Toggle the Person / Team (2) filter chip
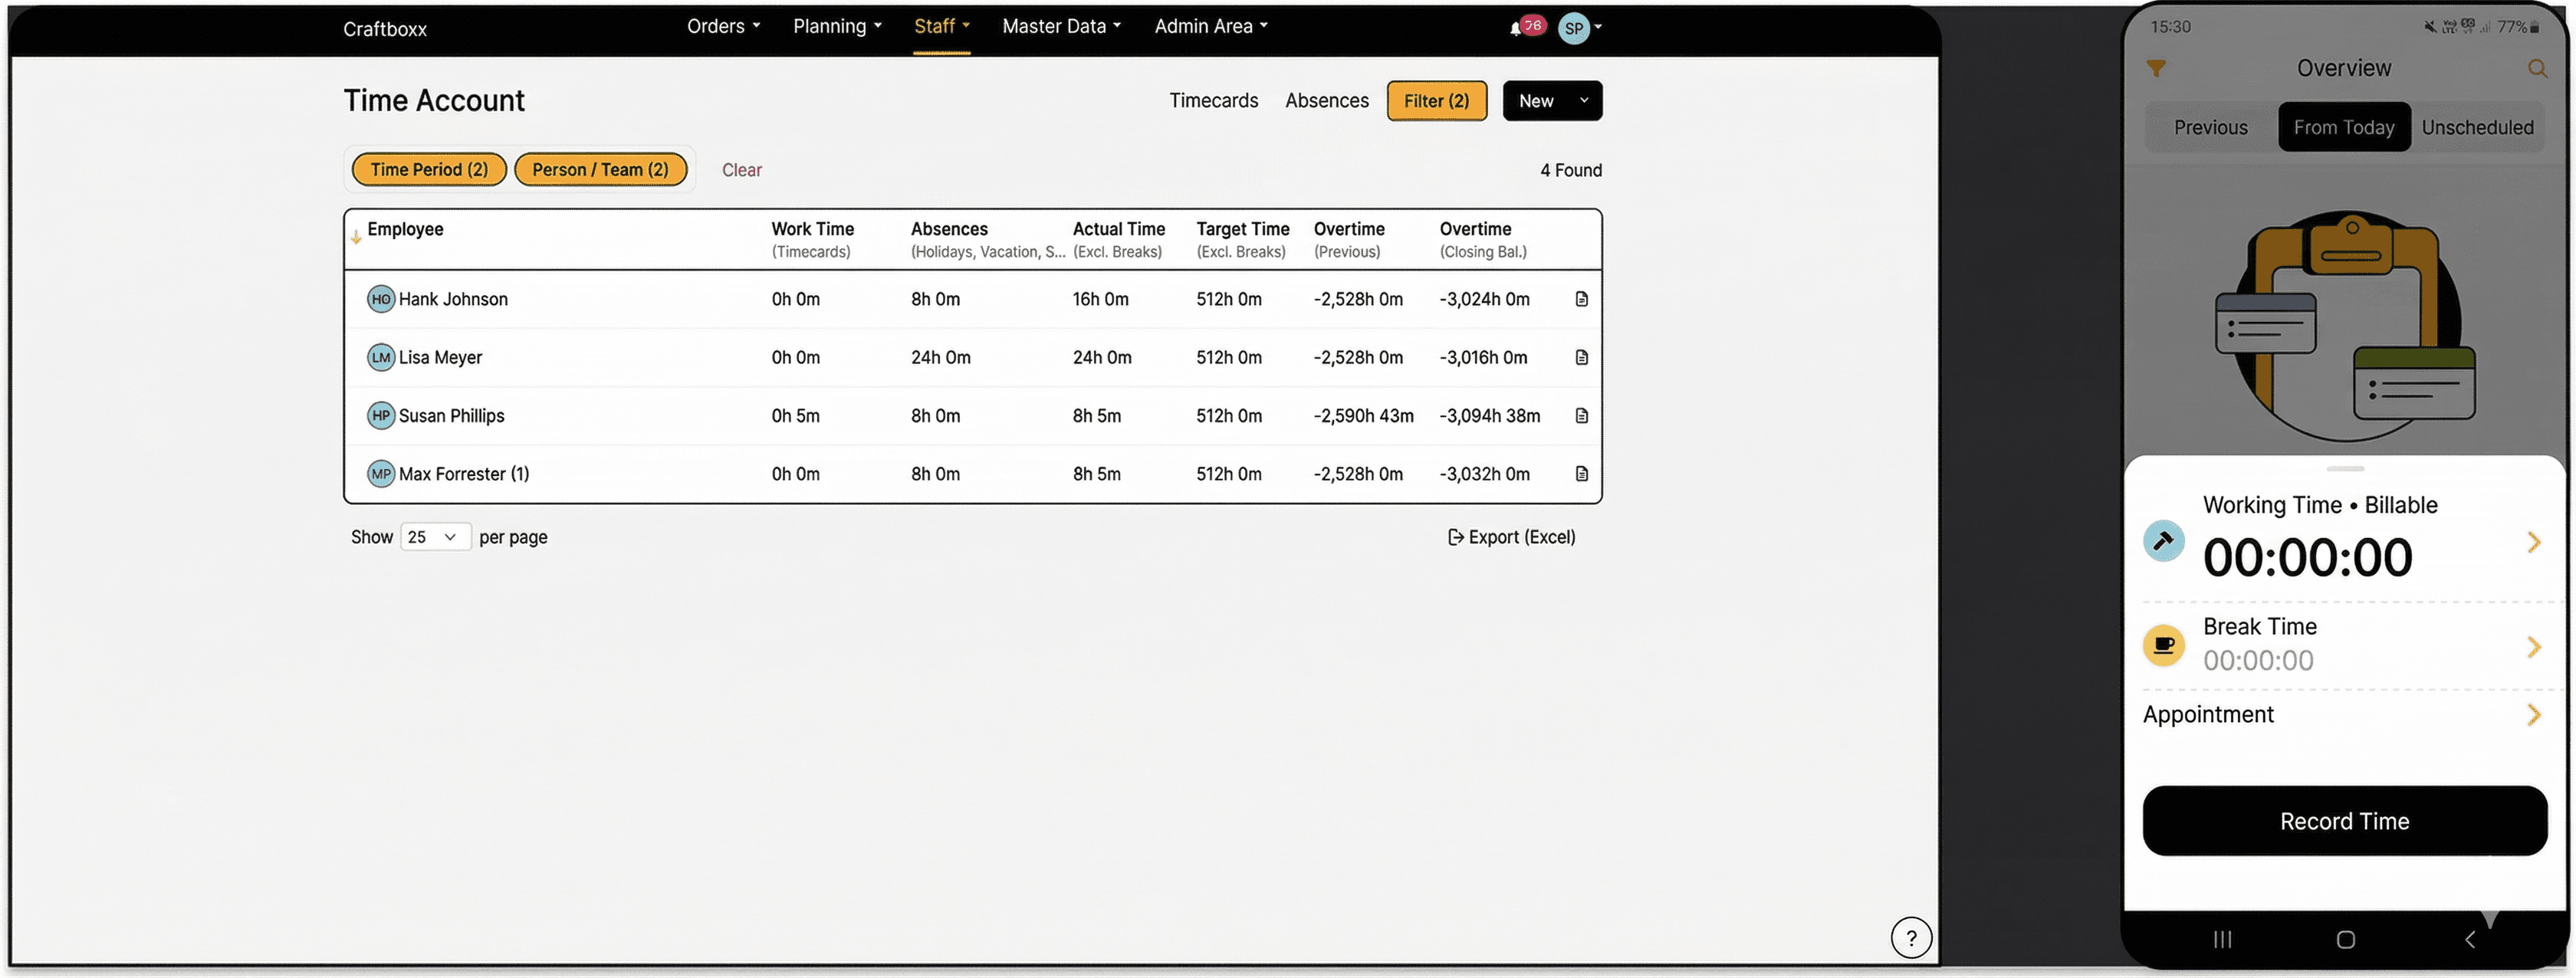Viewport: 2576px width, 978px height. [x=600, y=169]
